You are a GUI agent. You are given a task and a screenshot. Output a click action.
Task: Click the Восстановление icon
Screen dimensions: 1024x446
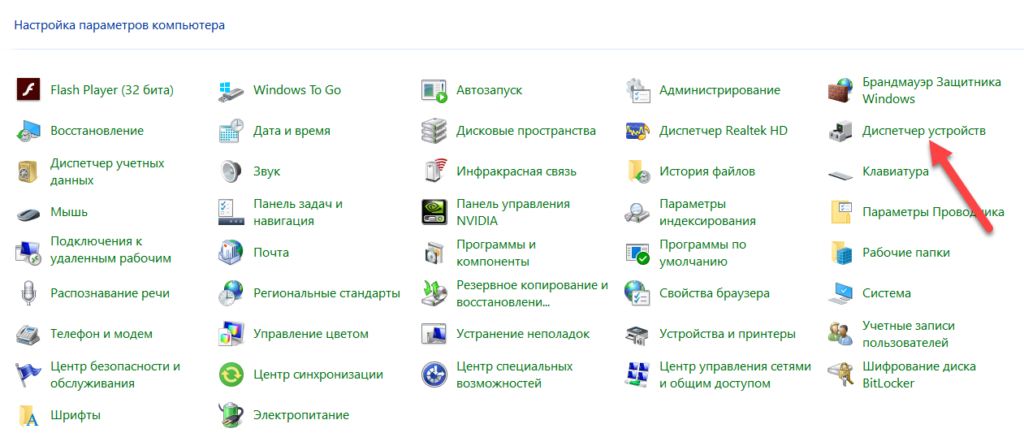[x=26, y=131]
